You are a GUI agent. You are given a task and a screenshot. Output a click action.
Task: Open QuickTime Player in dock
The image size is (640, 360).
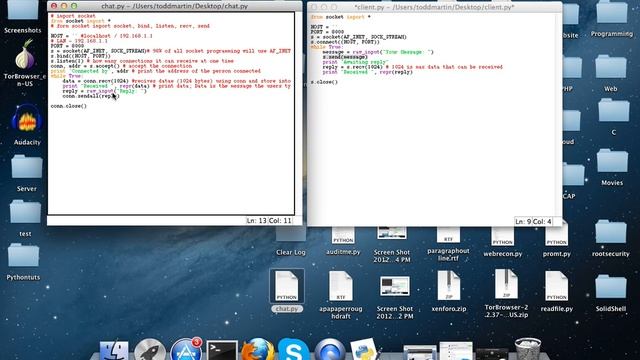(x=329, y=350)
